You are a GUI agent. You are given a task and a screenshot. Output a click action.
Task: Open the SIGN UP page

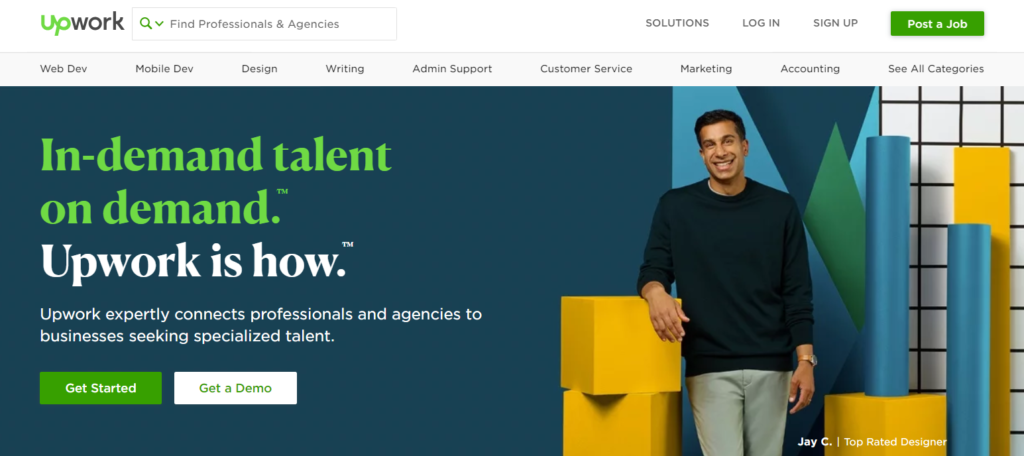835,23
